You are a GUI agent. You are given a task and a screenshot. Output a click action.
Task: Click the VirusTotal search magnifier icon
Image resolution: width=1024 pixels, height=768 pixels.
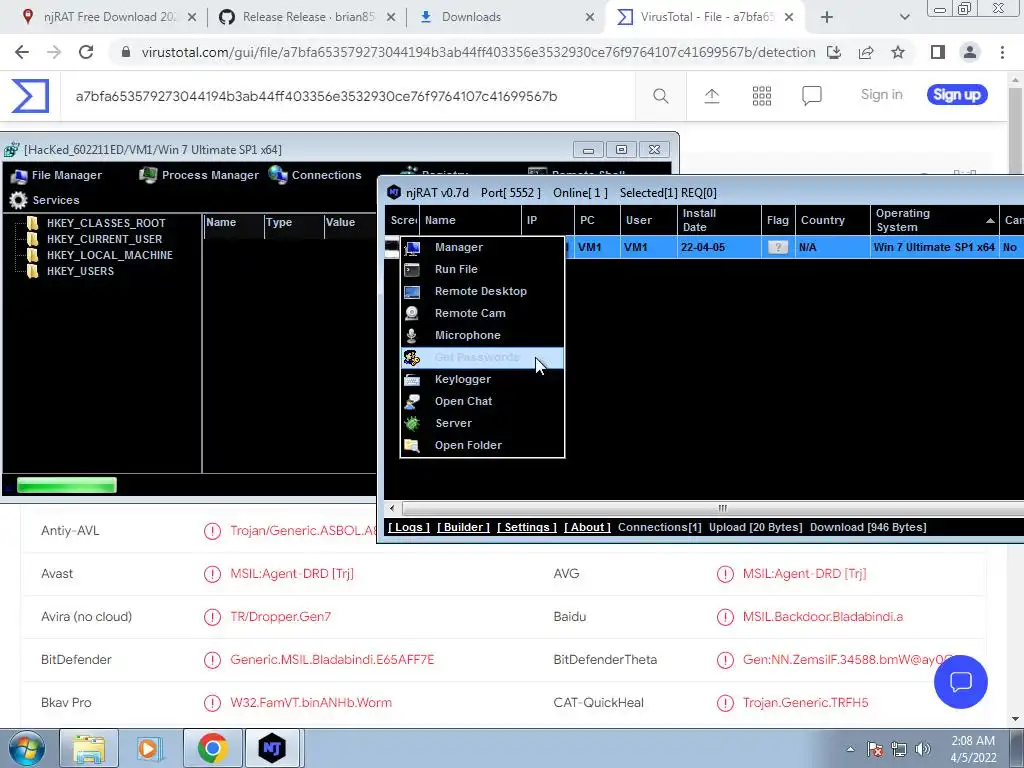click(661, 97)
